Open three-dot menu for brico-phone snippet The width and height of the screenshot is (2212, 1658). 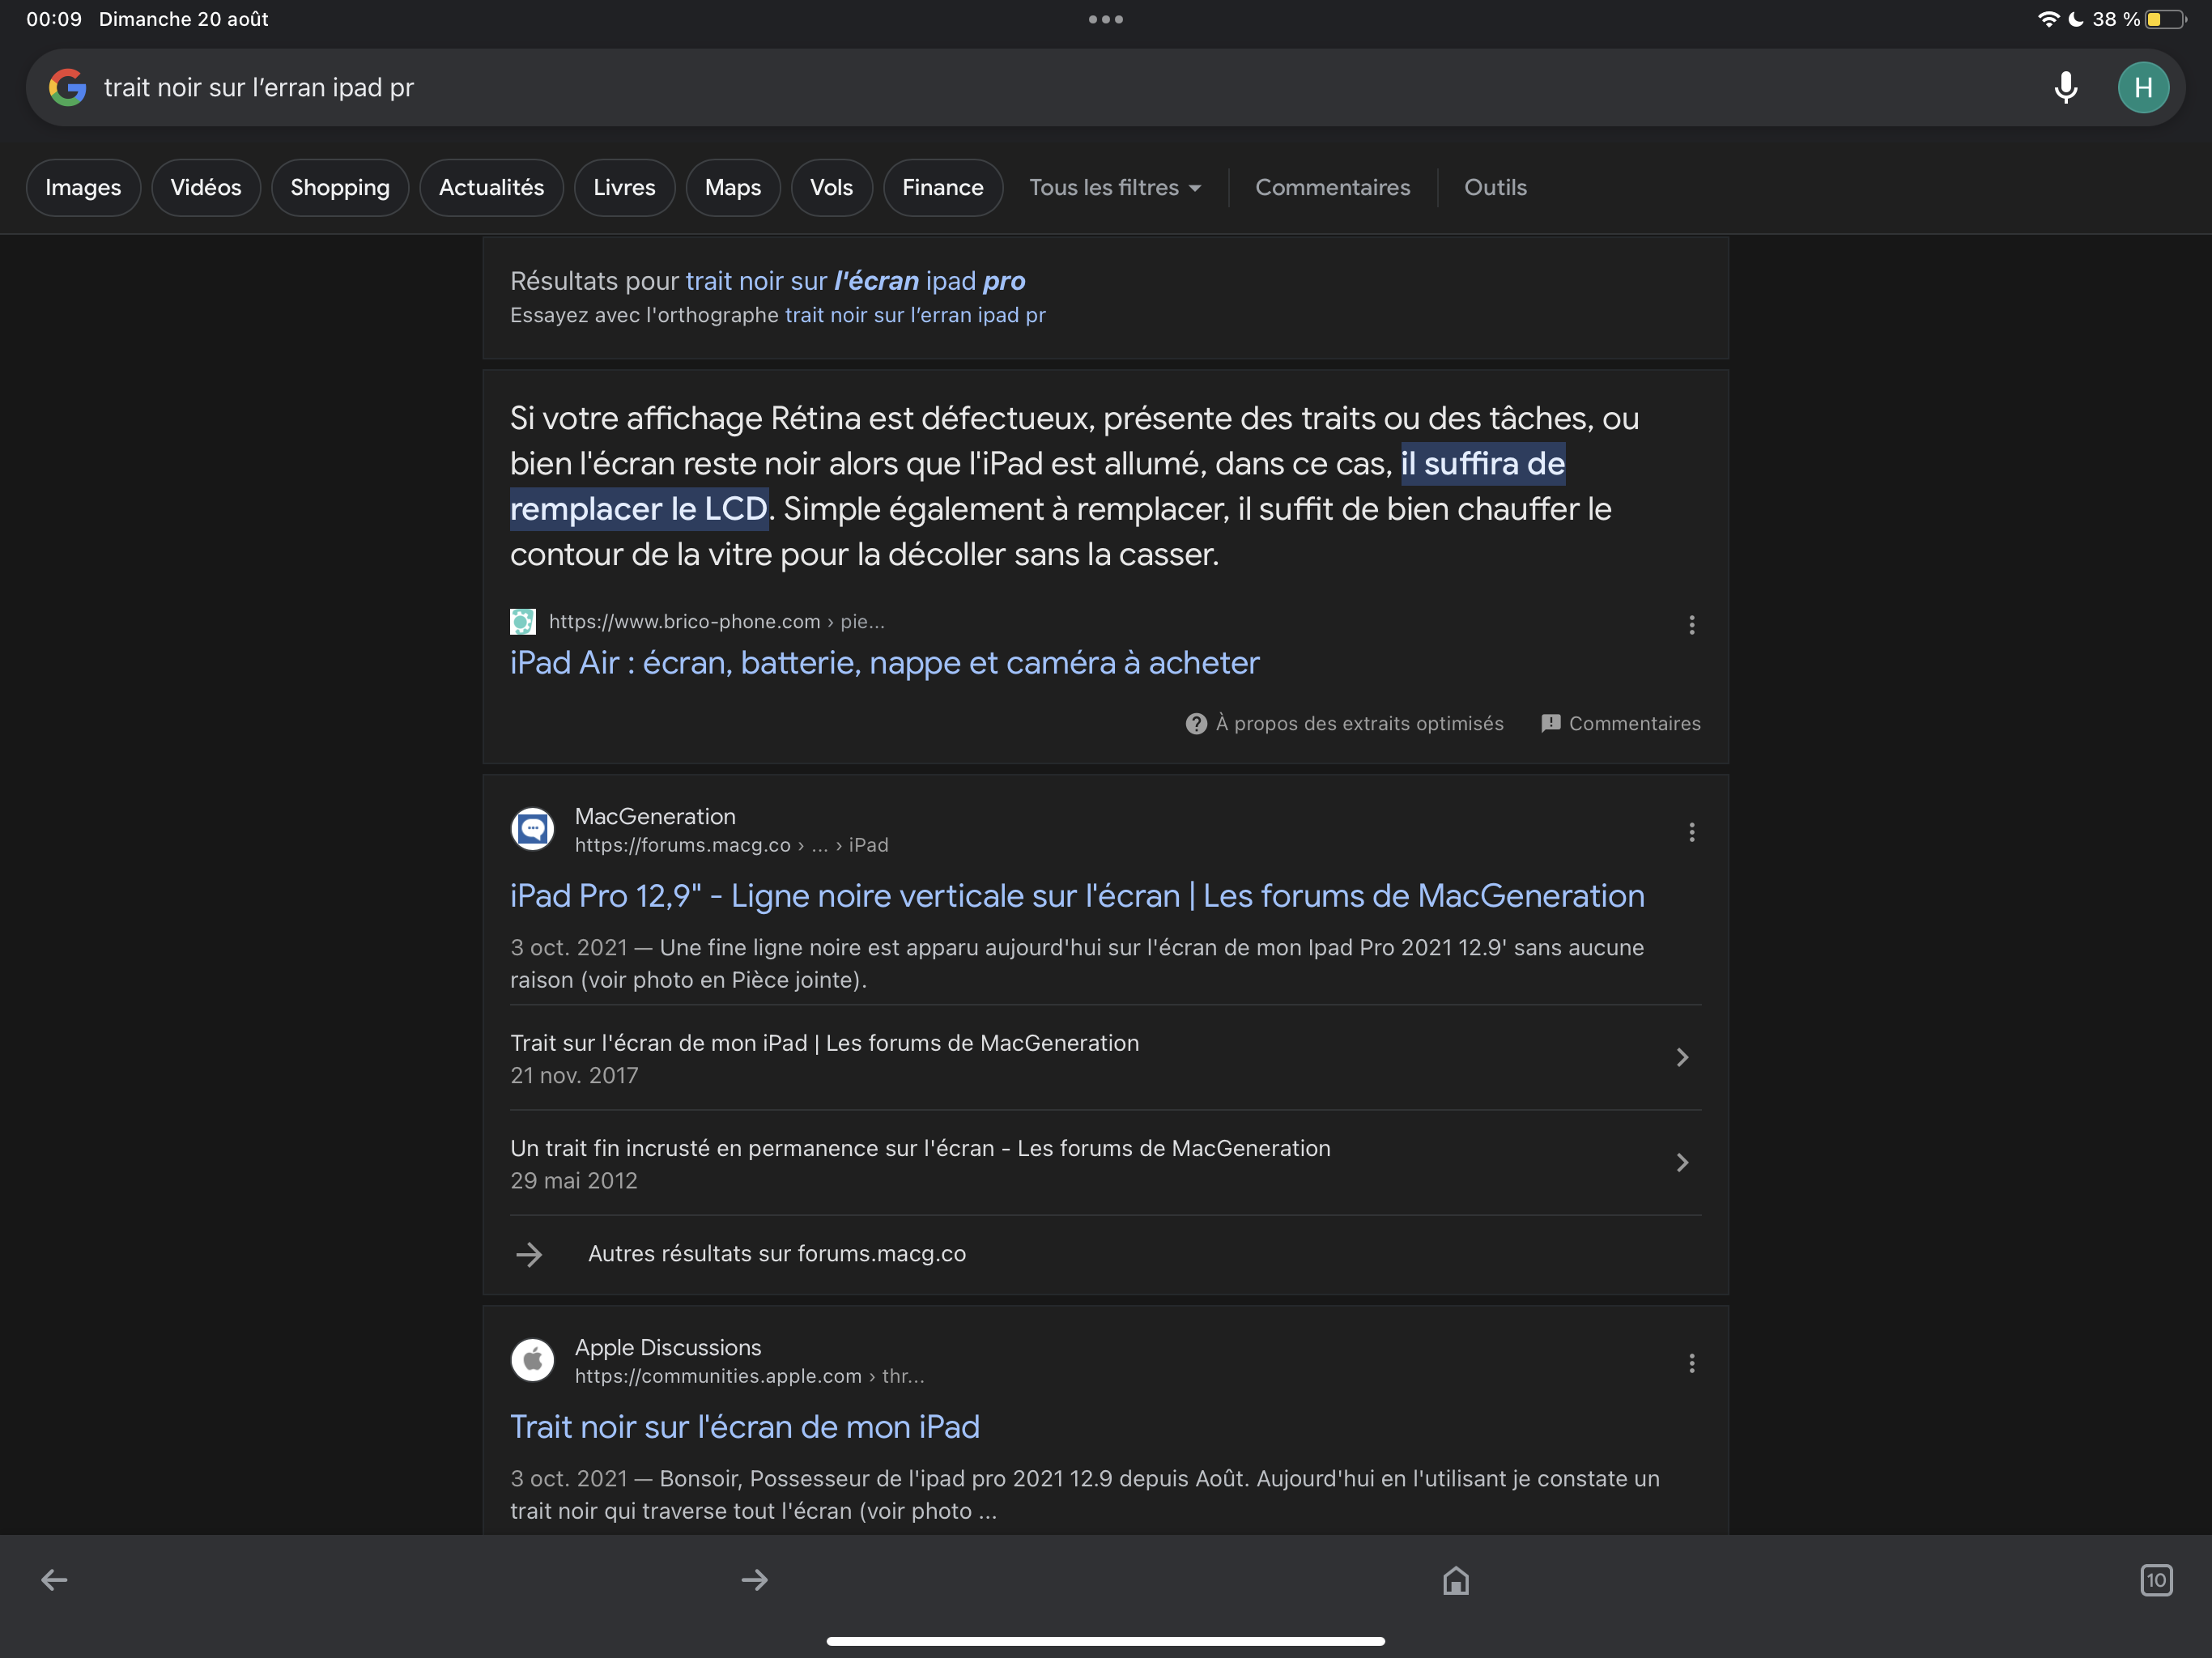coord(1691,625)
